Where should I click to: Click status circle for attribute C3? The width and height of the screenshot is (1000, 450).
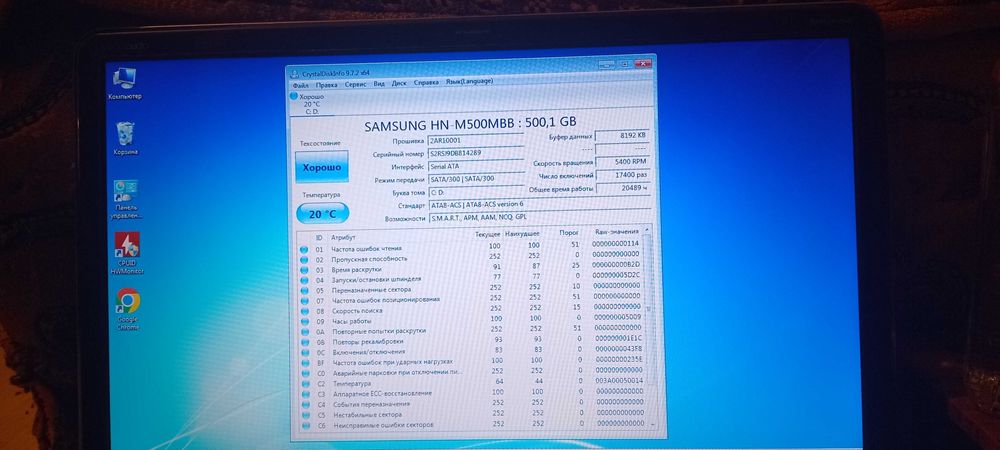[305, 395]
